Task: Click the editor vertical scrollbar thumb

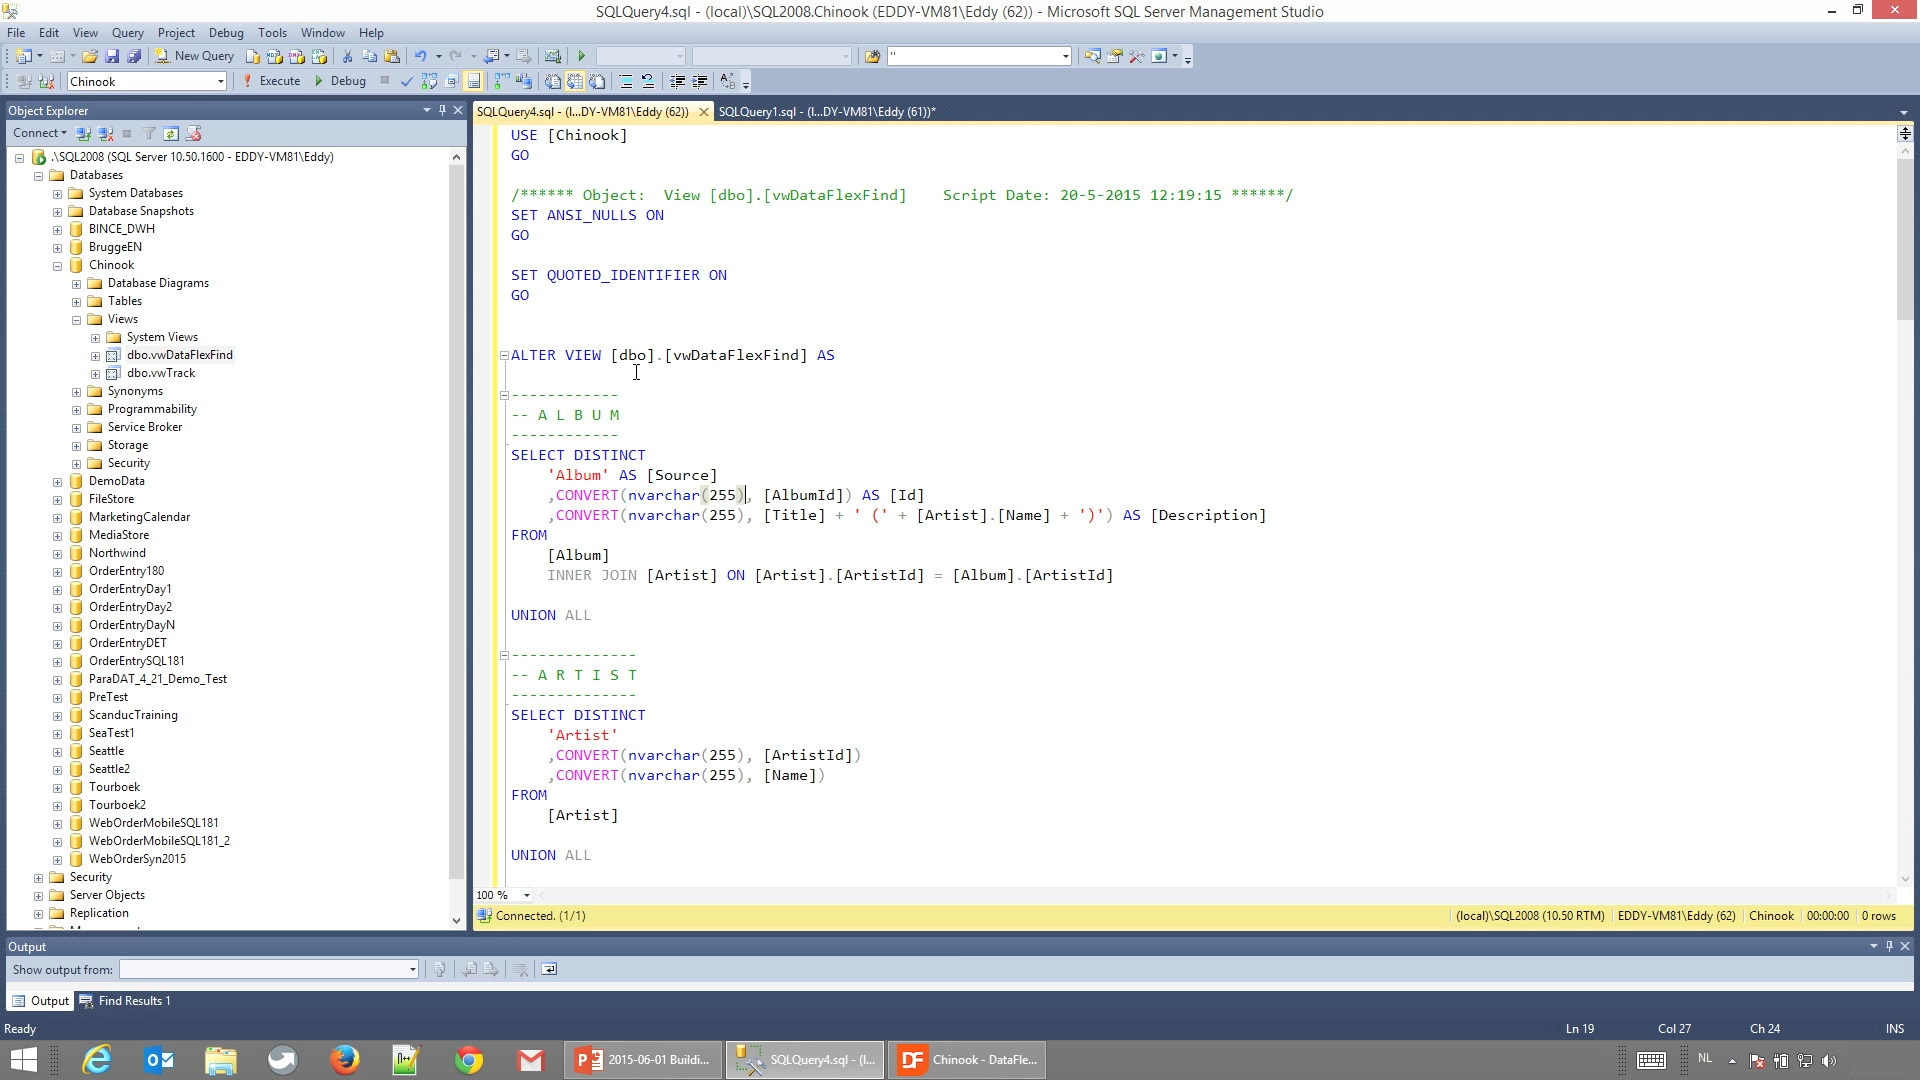Action: (x=1904, y=240)
